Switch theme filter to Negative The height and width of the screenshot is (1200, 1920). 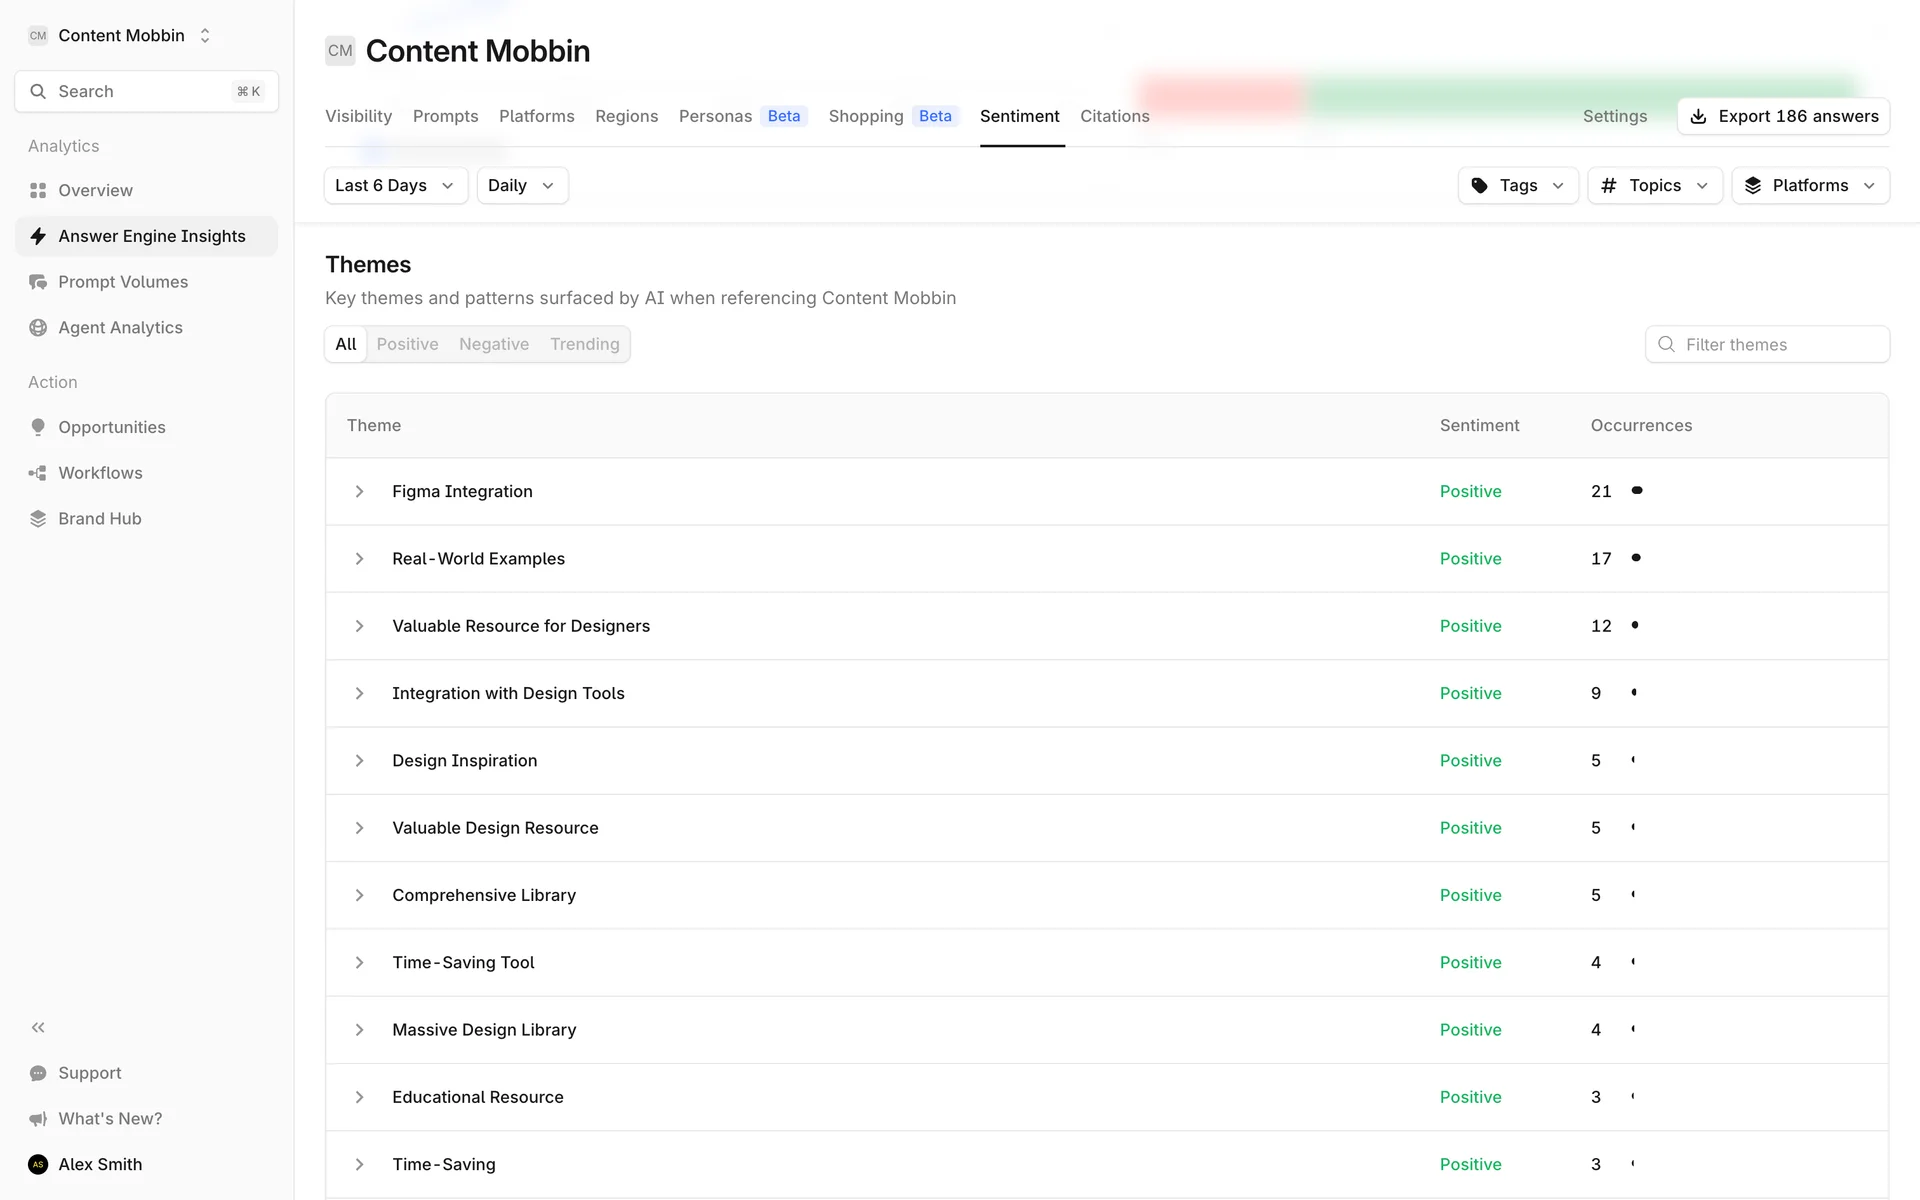(x=494, y=344)
